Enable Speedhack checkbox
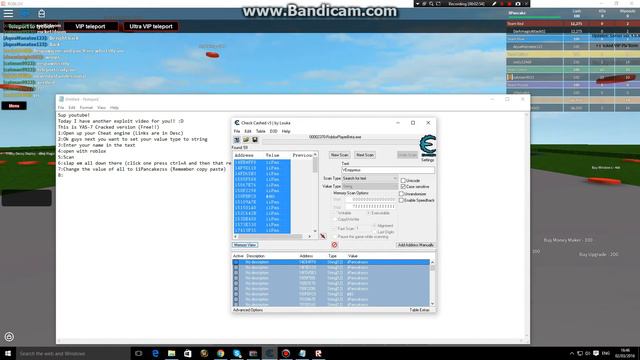This screenshot has height=360, width=640. click(x=402, y=200)
